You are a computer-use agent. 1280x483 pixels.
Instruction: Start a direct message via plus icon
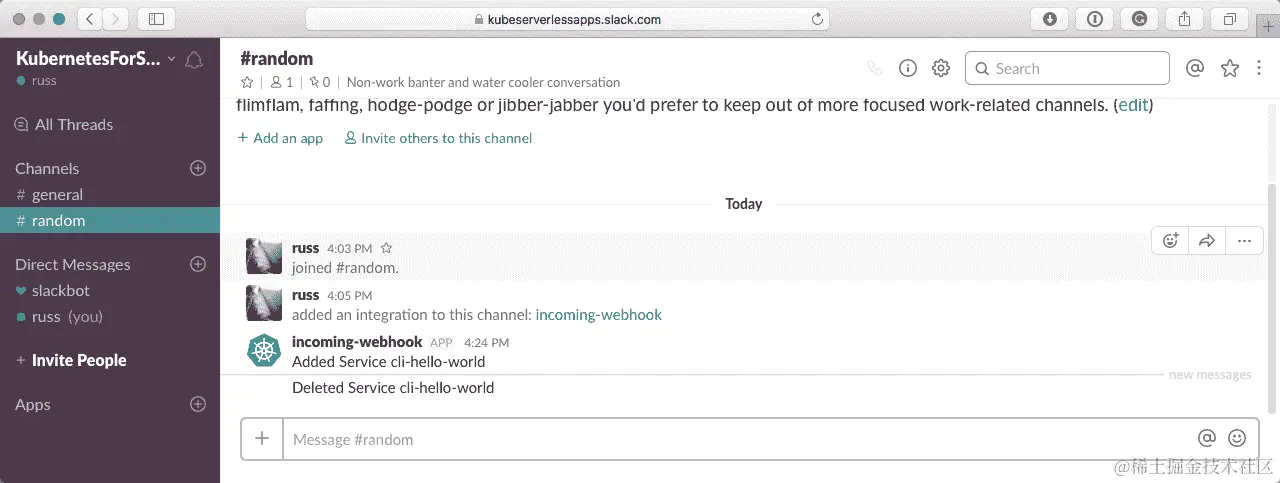click(198, 264)
